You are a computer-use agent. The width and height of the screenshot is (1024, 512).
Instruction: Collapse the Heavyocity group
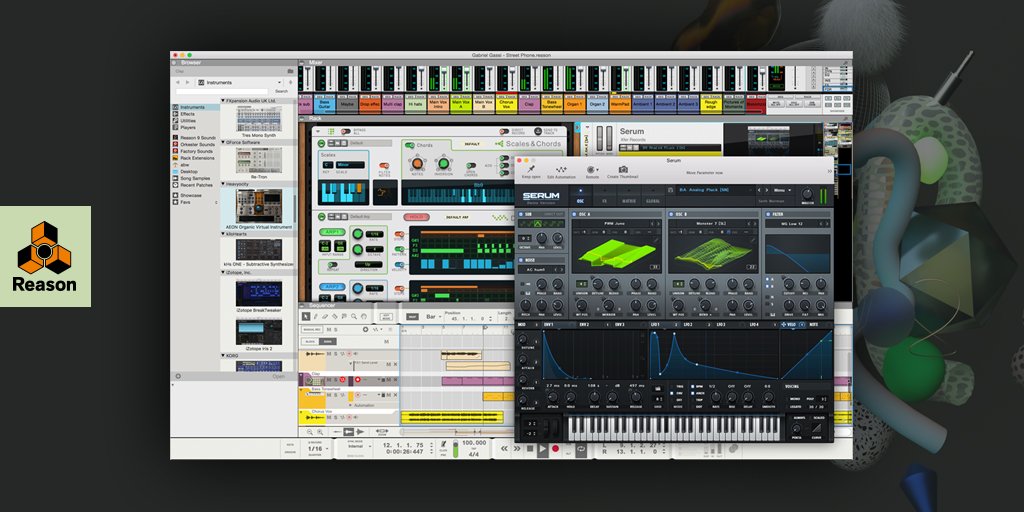(x=223, y=184)
